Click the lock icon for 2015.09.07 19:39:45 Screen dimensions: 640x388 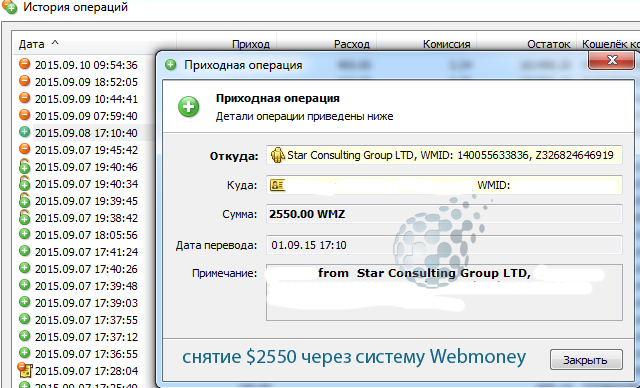pos(24,200)
